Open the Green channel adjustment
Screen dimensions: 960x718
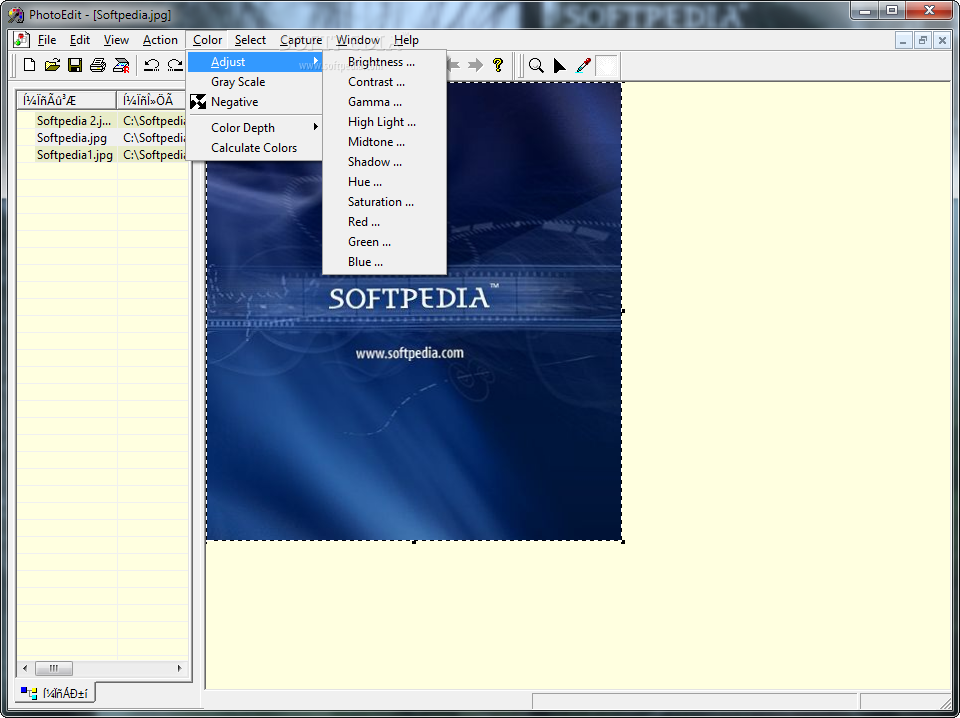[x=384, y=242]
